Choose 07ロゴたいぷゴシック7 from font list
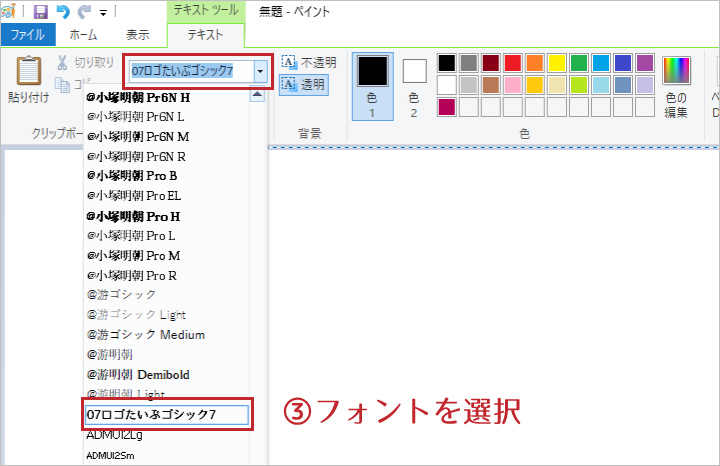The width and height of the screenshot is (720, 466). [166, 414]
